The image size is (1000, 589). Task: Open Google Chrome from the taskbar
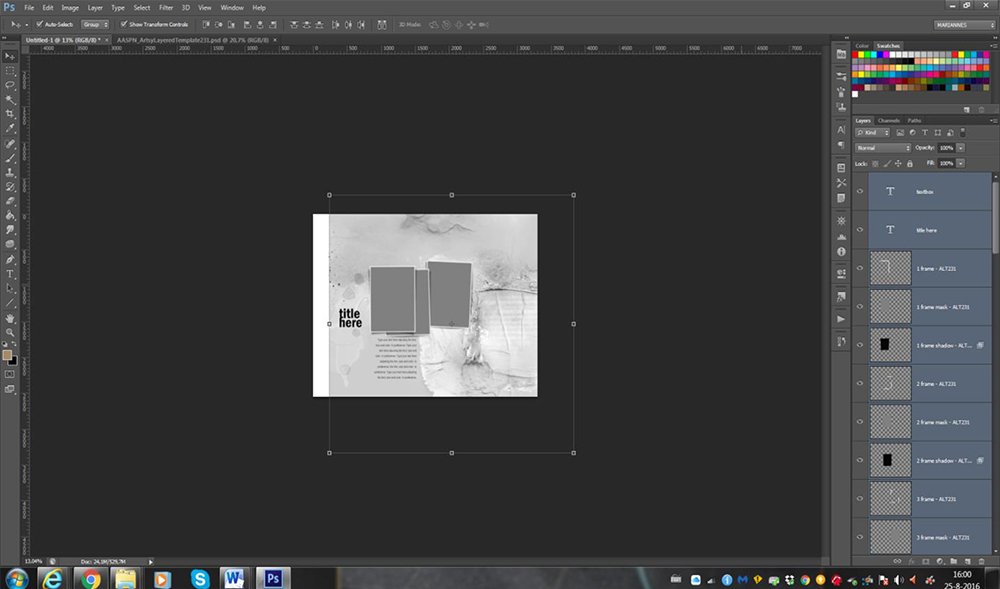point(91,578)
